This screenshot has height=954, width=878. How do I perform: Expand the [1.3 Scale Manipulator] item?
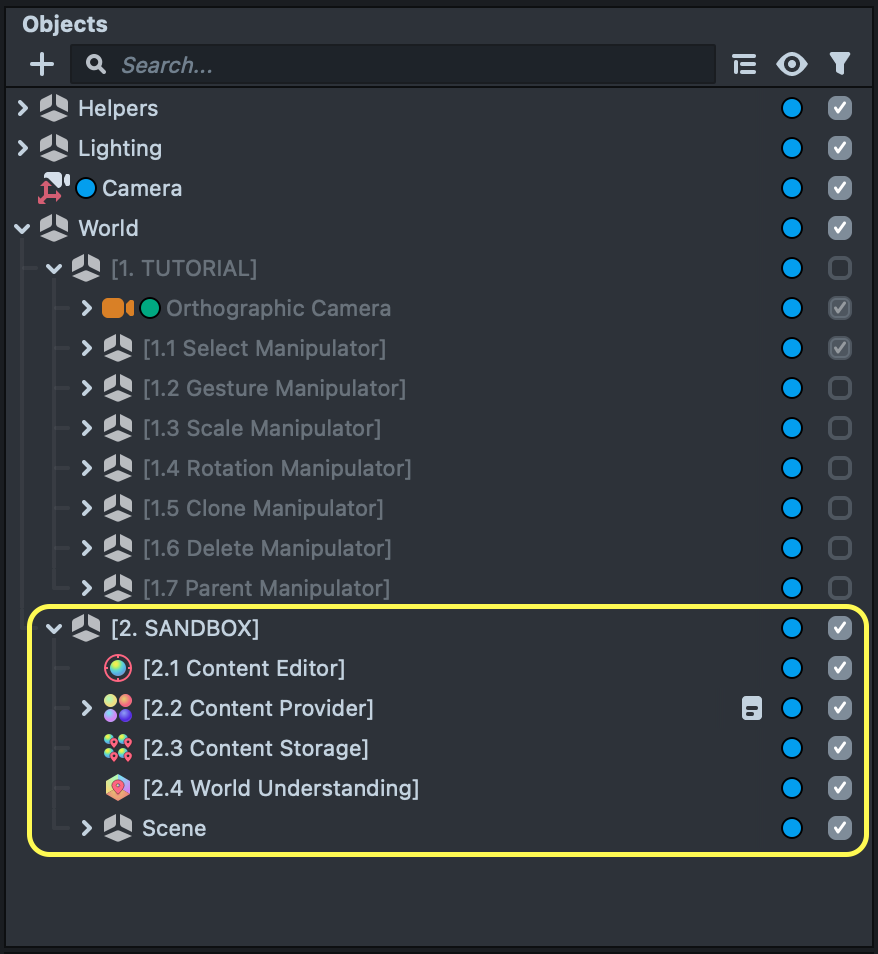tap(87, 428)
